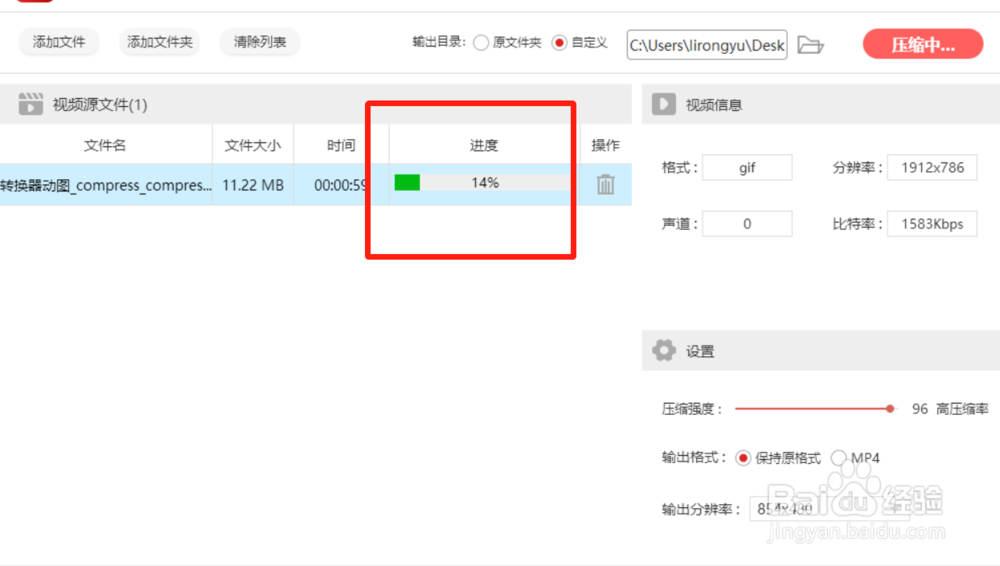The height and width of the screenshot is (566, 1000).
Task: Click the 时间 column header
Action: [341, 145]
